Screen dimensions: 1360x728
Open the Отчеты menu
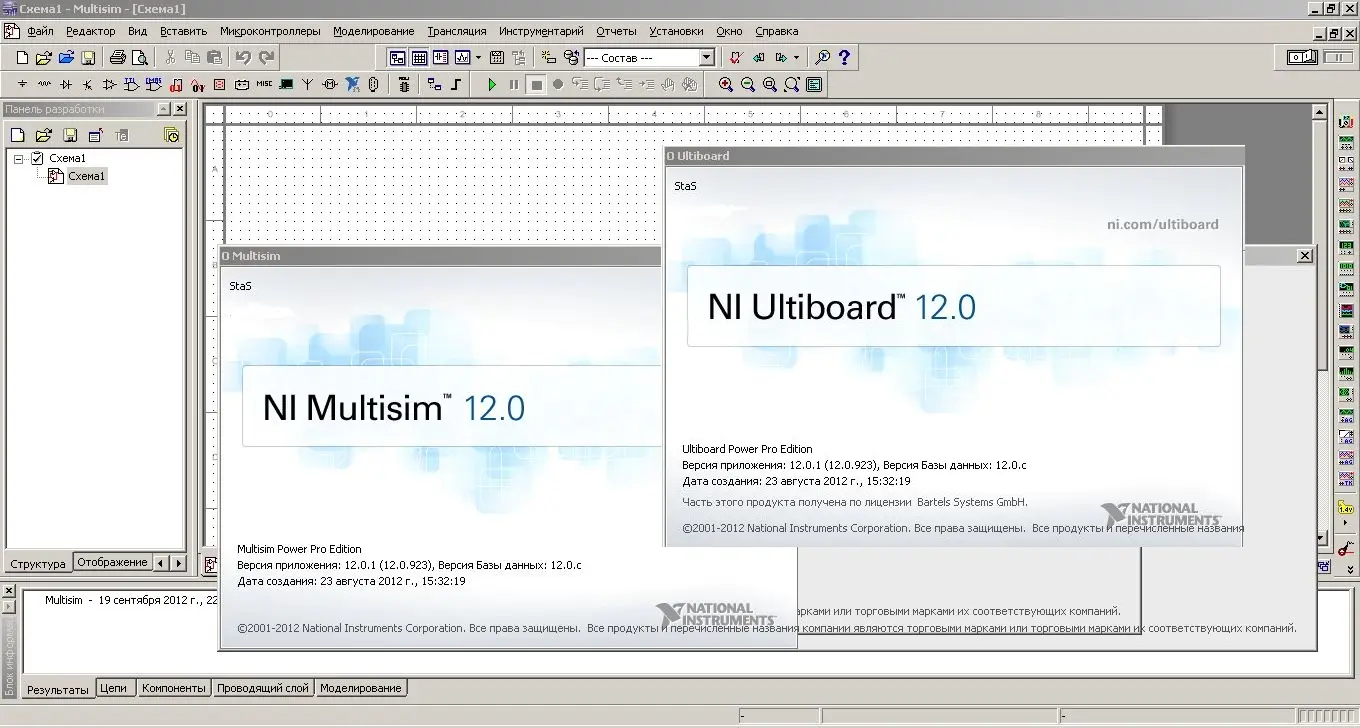pos(616,31)
